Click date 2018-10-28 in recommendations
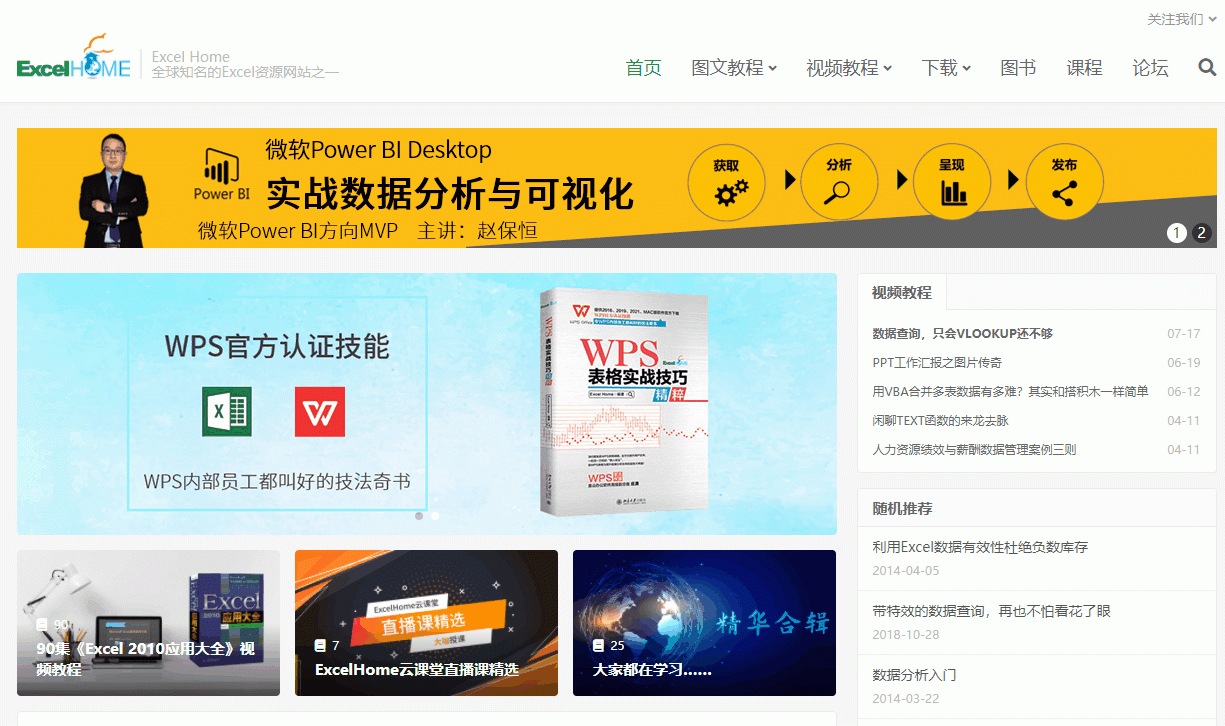Image resolution: width=1225 pixels, height=726 pixels. coord(906,634)
